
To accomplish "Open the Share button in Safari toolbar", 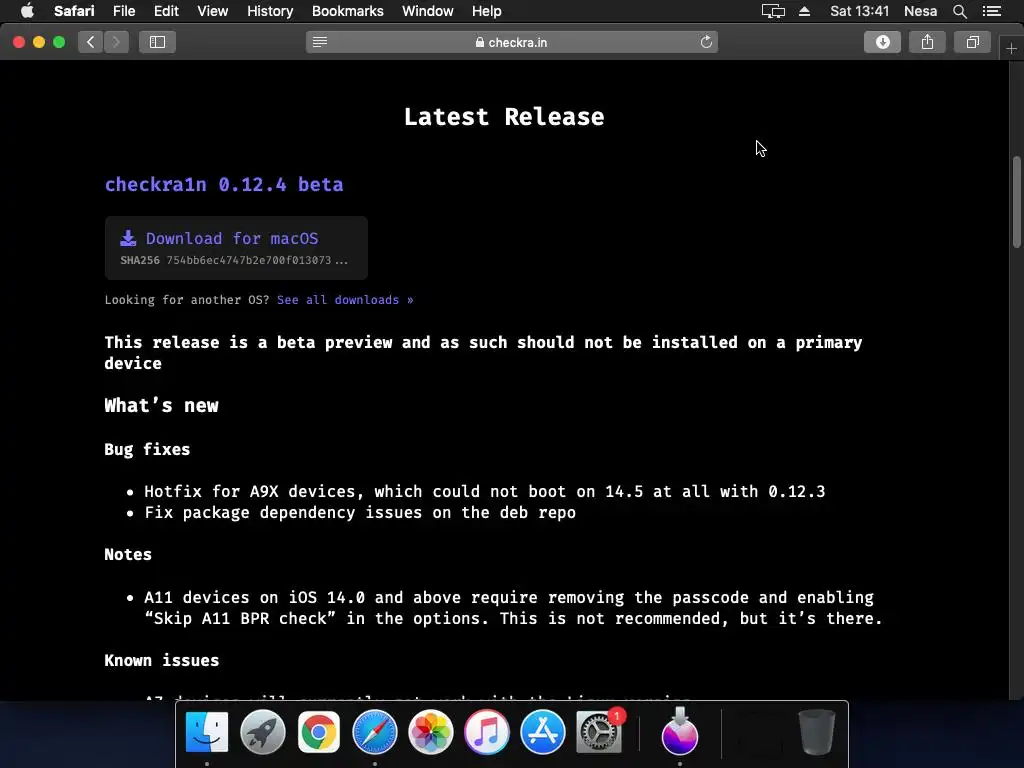I will (927, 42).
